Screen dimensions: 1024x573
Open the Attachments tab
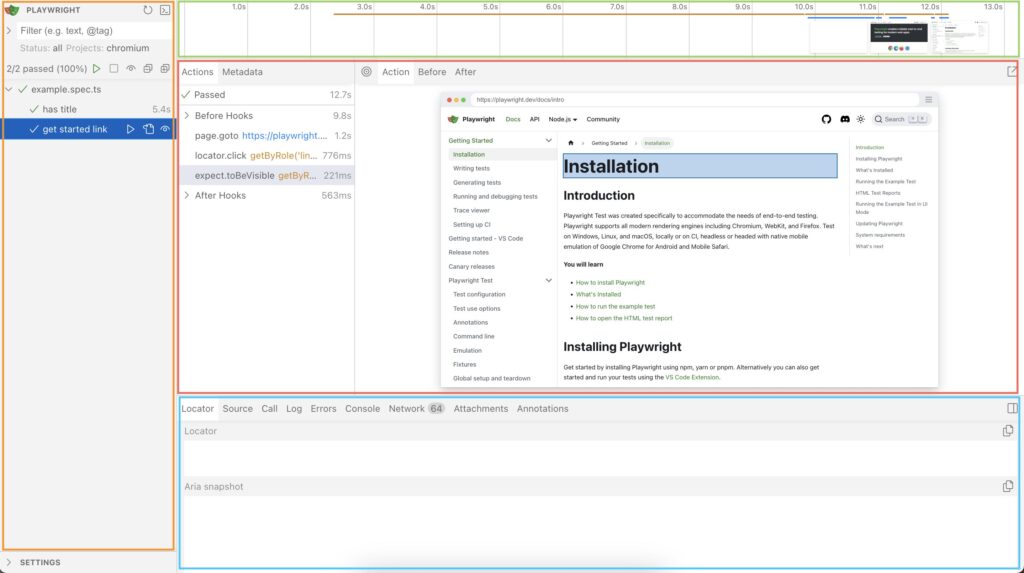[481, 408]
